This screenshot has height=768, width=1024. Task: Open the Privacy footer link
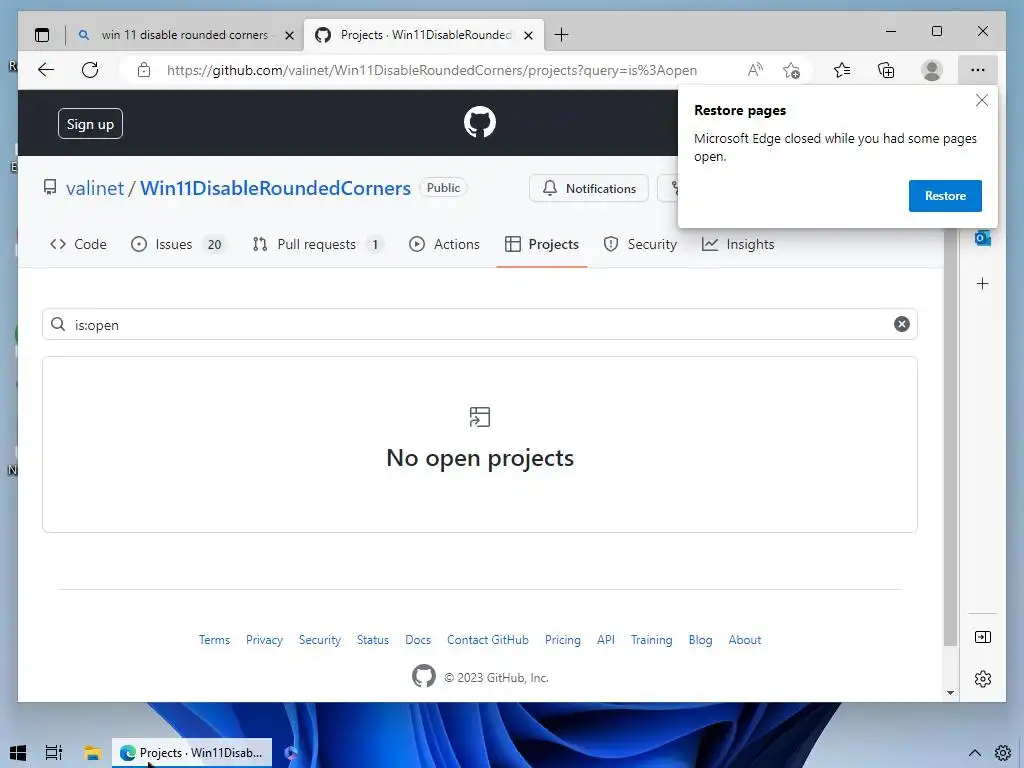pyautogui.click(x=264, y=639)
